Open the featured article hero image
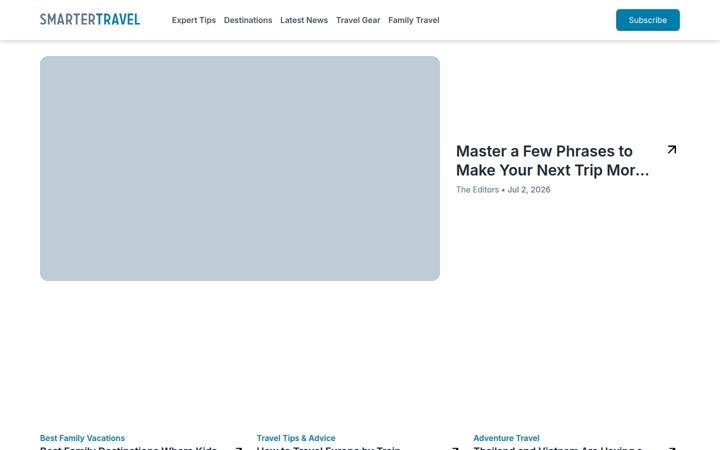 pos(240,169)
